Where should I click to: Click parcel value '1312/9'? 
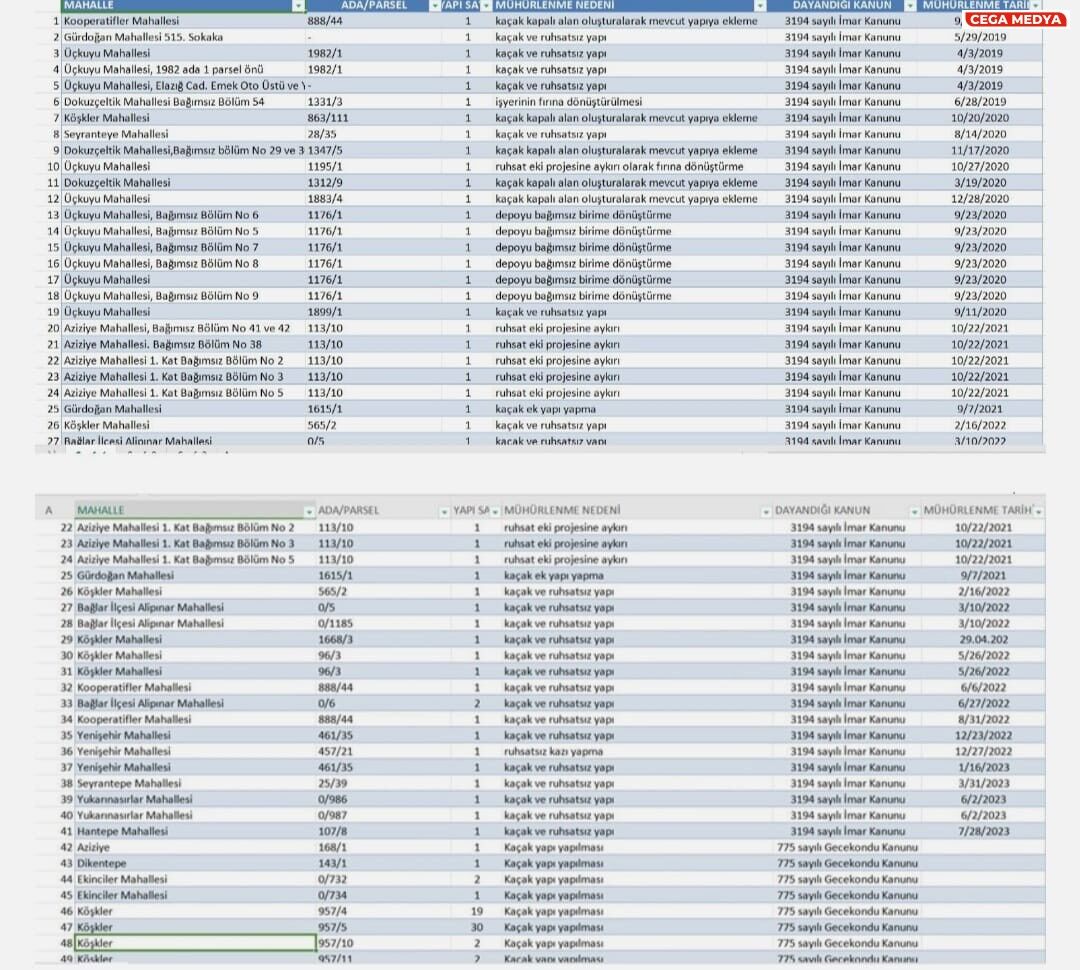(x=325, y=183)
